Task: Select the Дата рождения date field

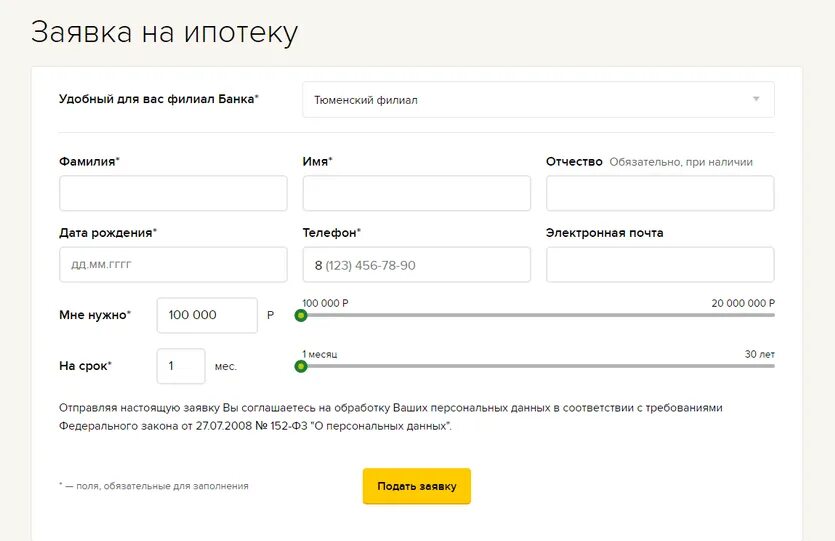Action: click(x=173, y=265)
